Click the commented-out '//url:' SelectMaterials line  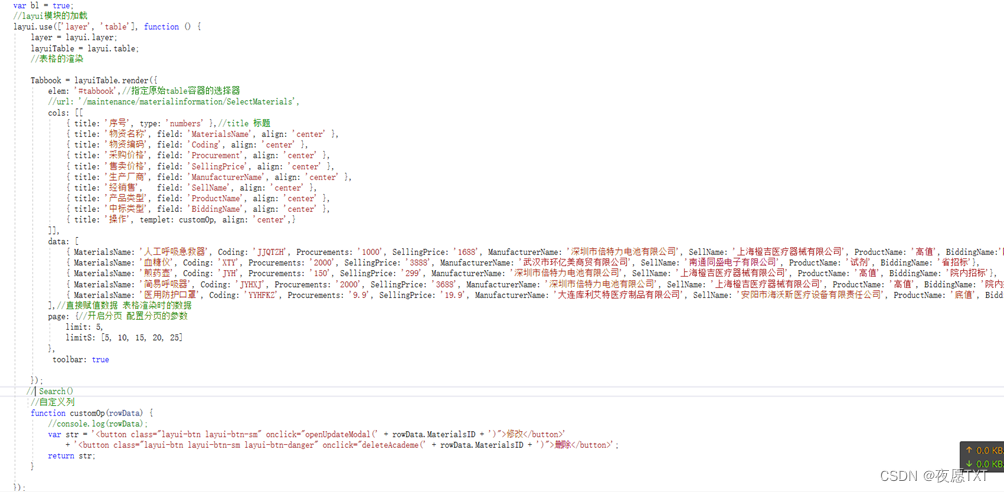[174, 102]
